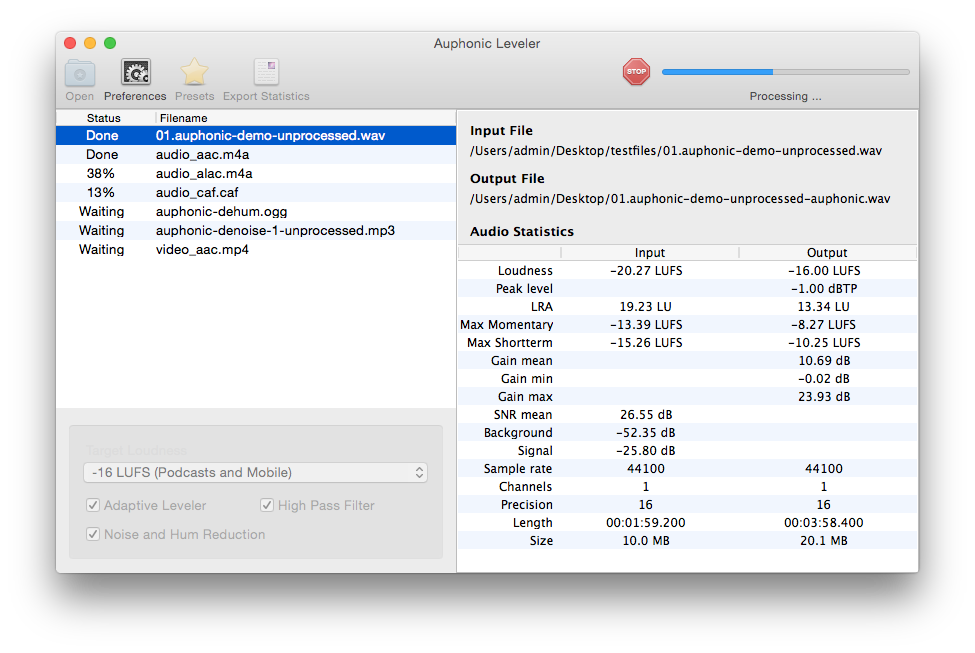Click the Input File path text
Screen dimensions: 975x653
tap(676, 151)
